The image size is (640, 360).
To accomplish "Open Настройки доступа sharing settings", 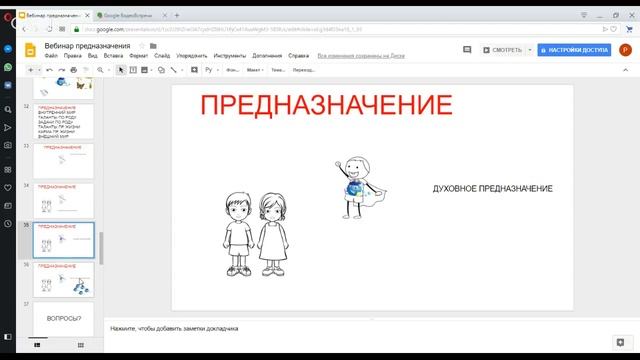I will point(574,50).
